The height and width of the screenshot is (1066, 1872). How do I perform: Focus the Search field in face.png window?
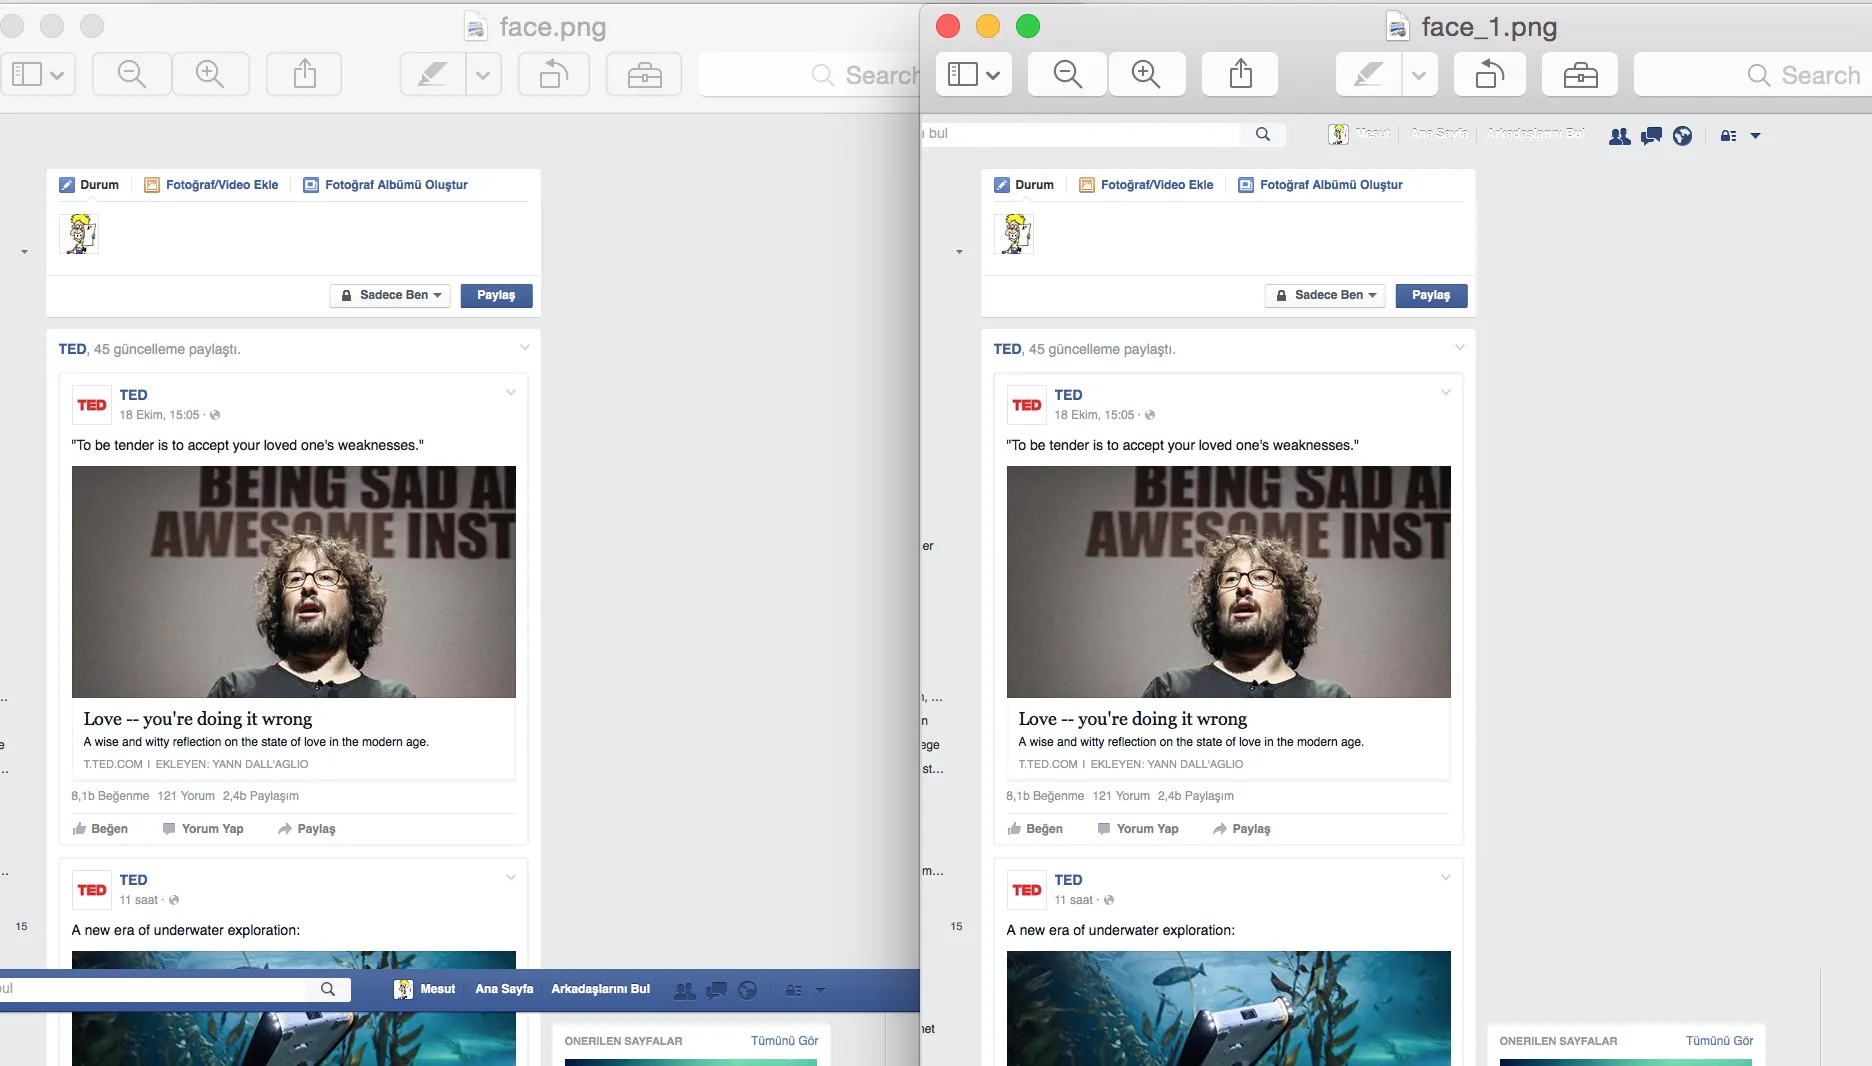[809, 74]
